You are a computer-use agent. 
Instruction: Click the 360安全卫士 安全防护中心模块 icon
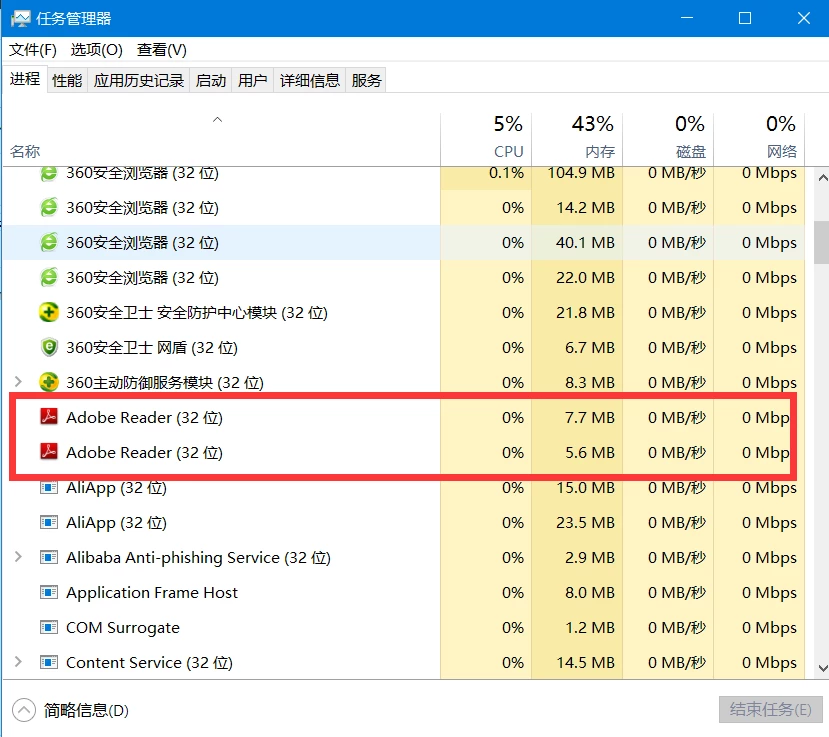49,312
